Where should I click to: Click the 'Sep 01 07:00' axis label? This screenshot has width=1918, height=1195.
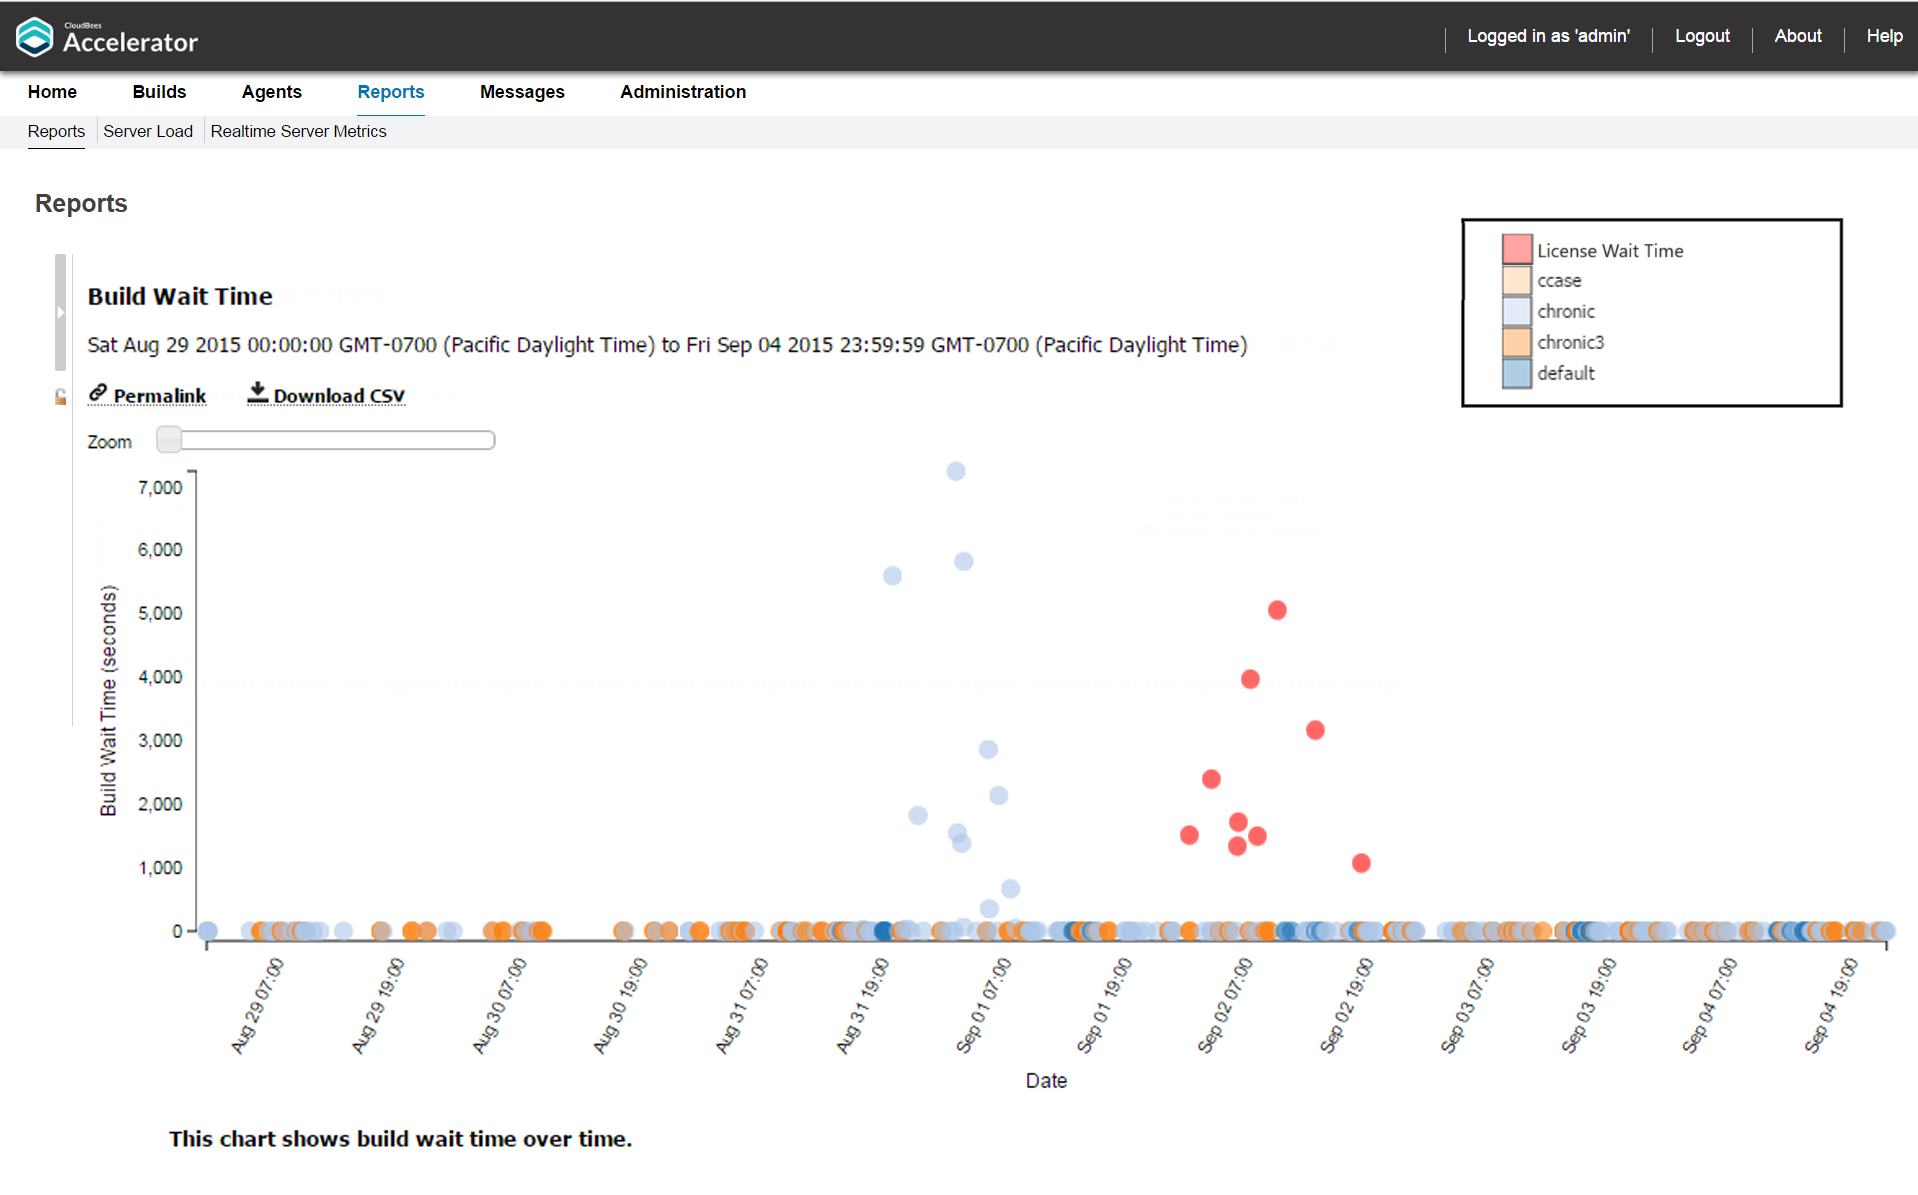(x=983, y=1005)
